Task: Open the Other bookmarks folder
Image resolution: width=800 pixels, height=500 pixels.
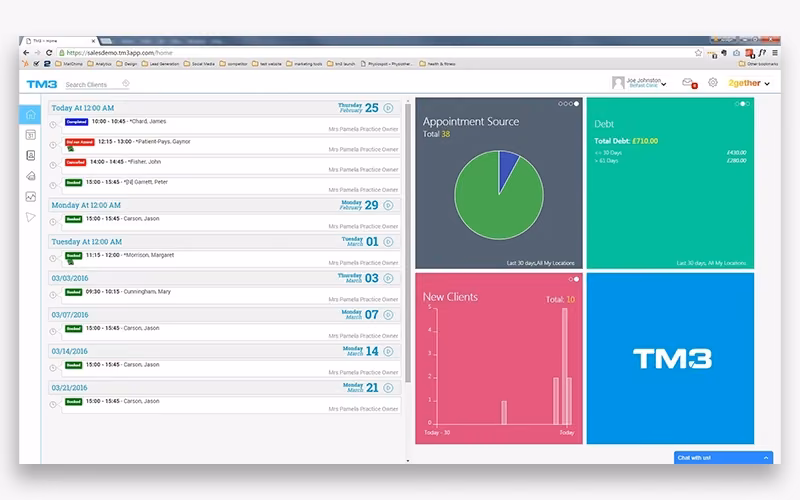Action: [x=758, y=64]
